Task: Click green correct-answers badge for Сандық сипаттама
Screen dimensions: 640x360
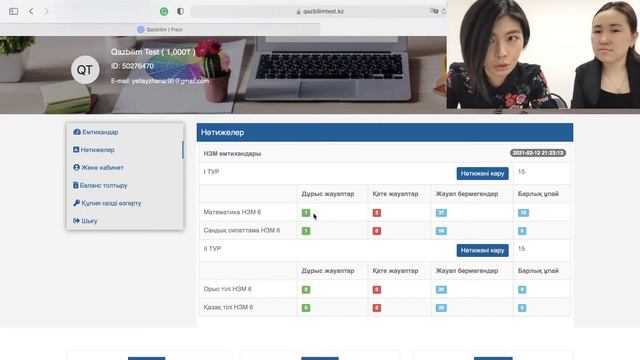Action: click(306, 231)
